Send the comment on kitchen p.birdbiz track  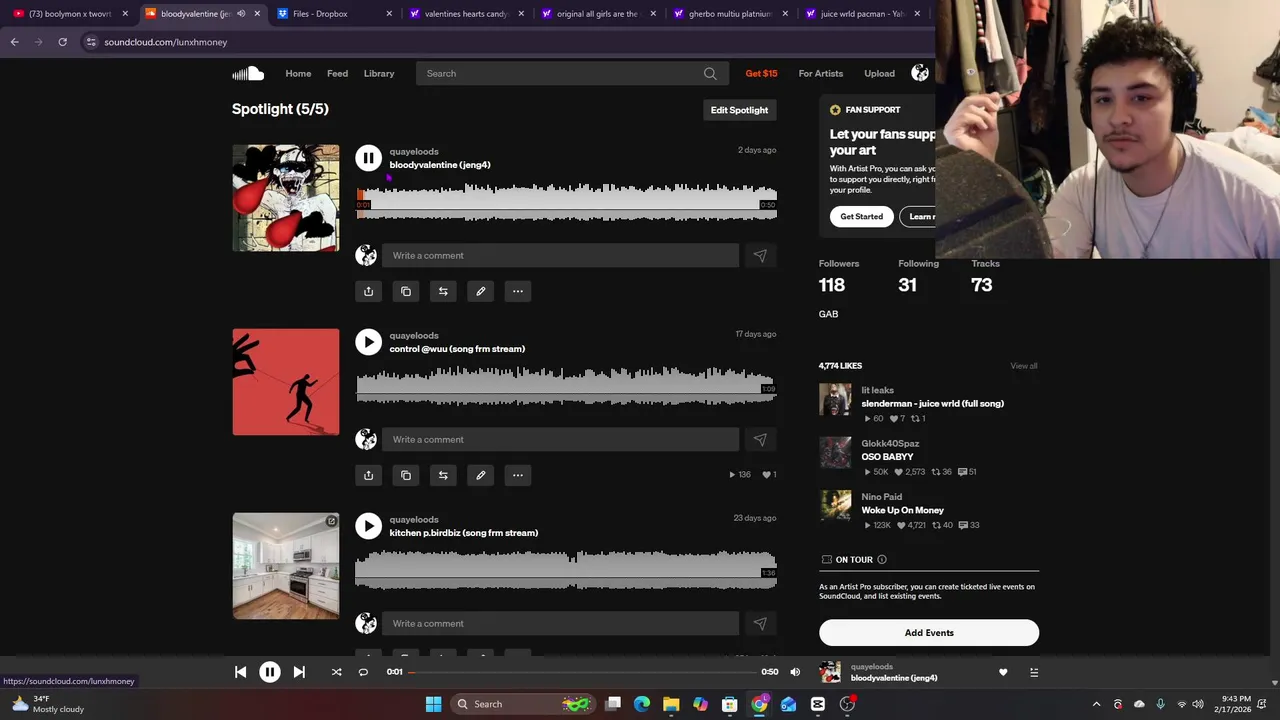click(x=760, y=623)
